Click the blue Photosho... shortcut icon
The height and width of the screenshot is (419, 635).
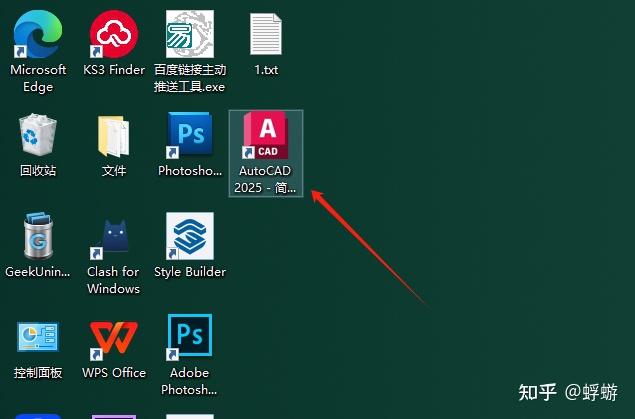190,135
